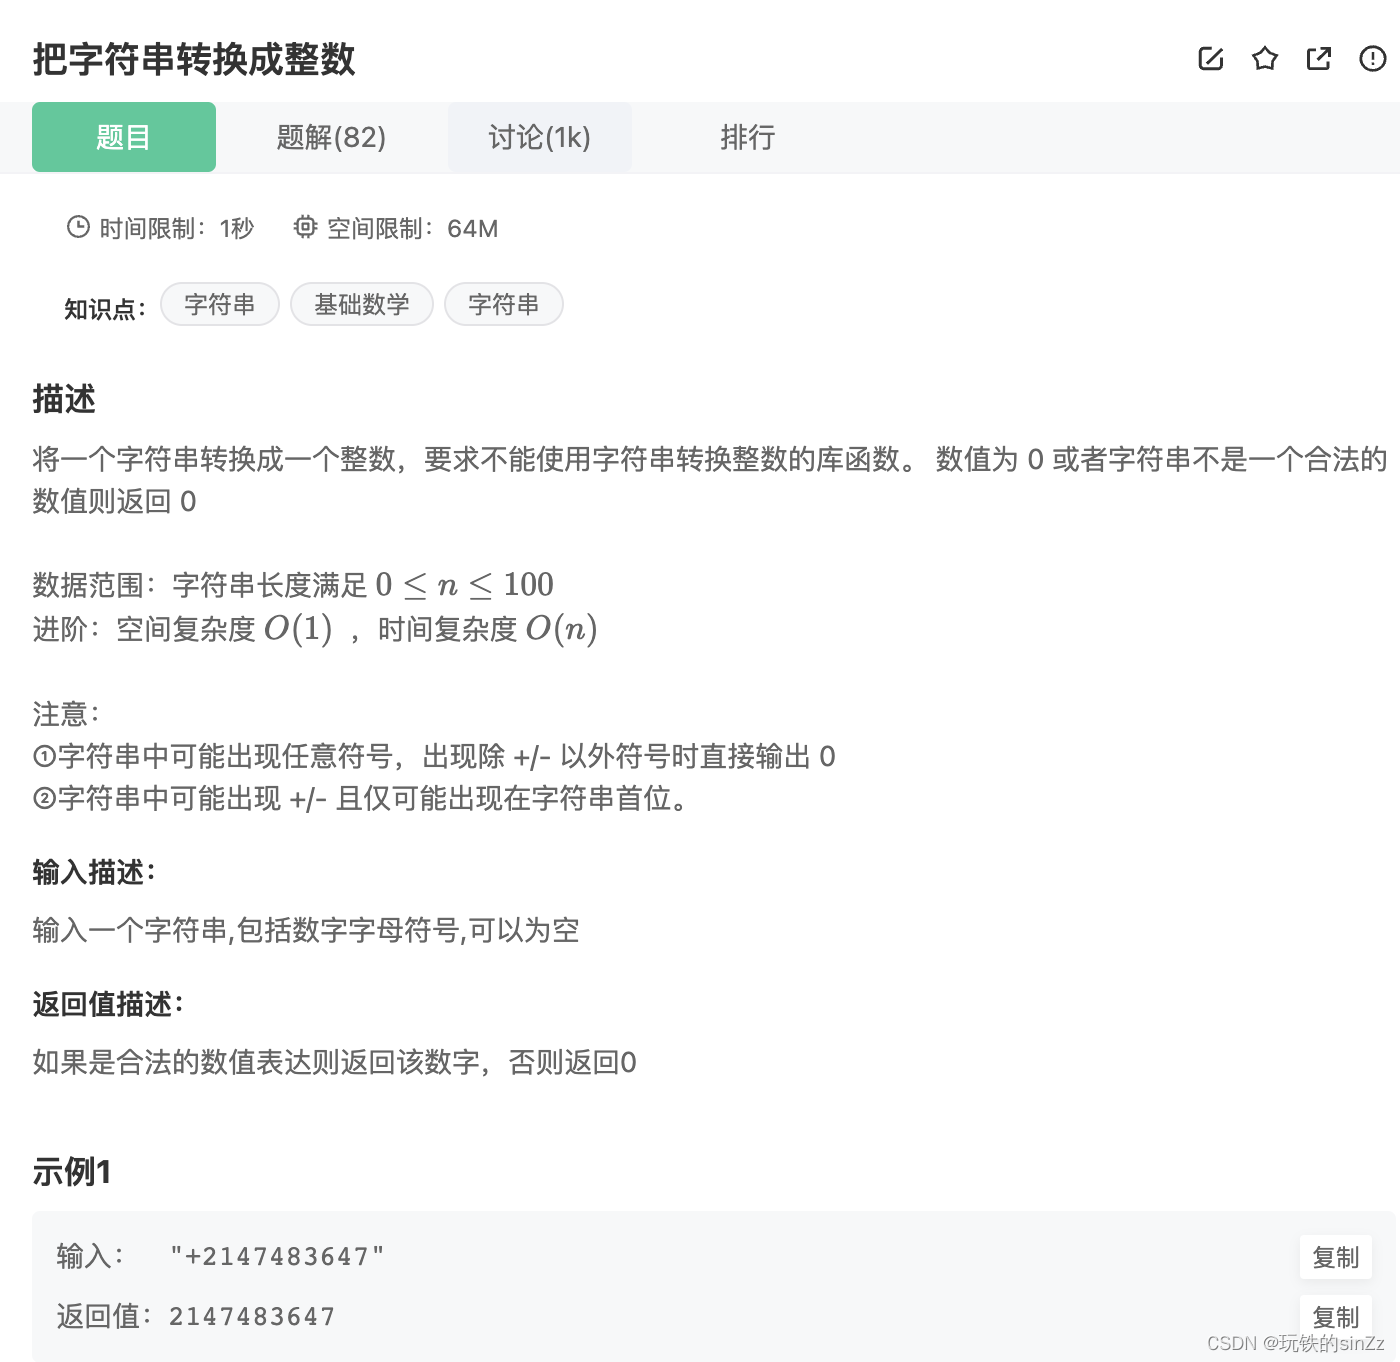The image size is (1400, 1362).
Task: Click the return value 2147483647
Action: coord(252,1316)
